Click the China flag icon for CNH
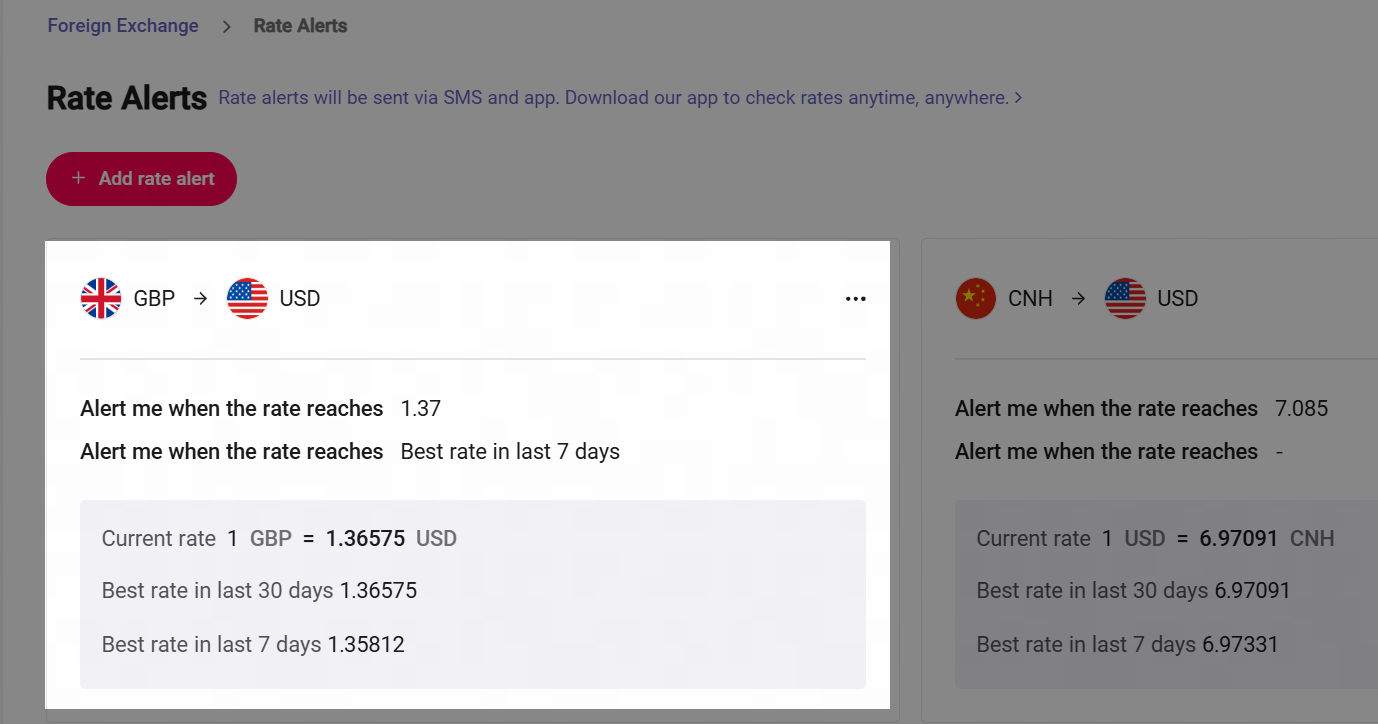The width and height of the screenshot is (1378, 724). pyautogui.click(x=976, y=298)
